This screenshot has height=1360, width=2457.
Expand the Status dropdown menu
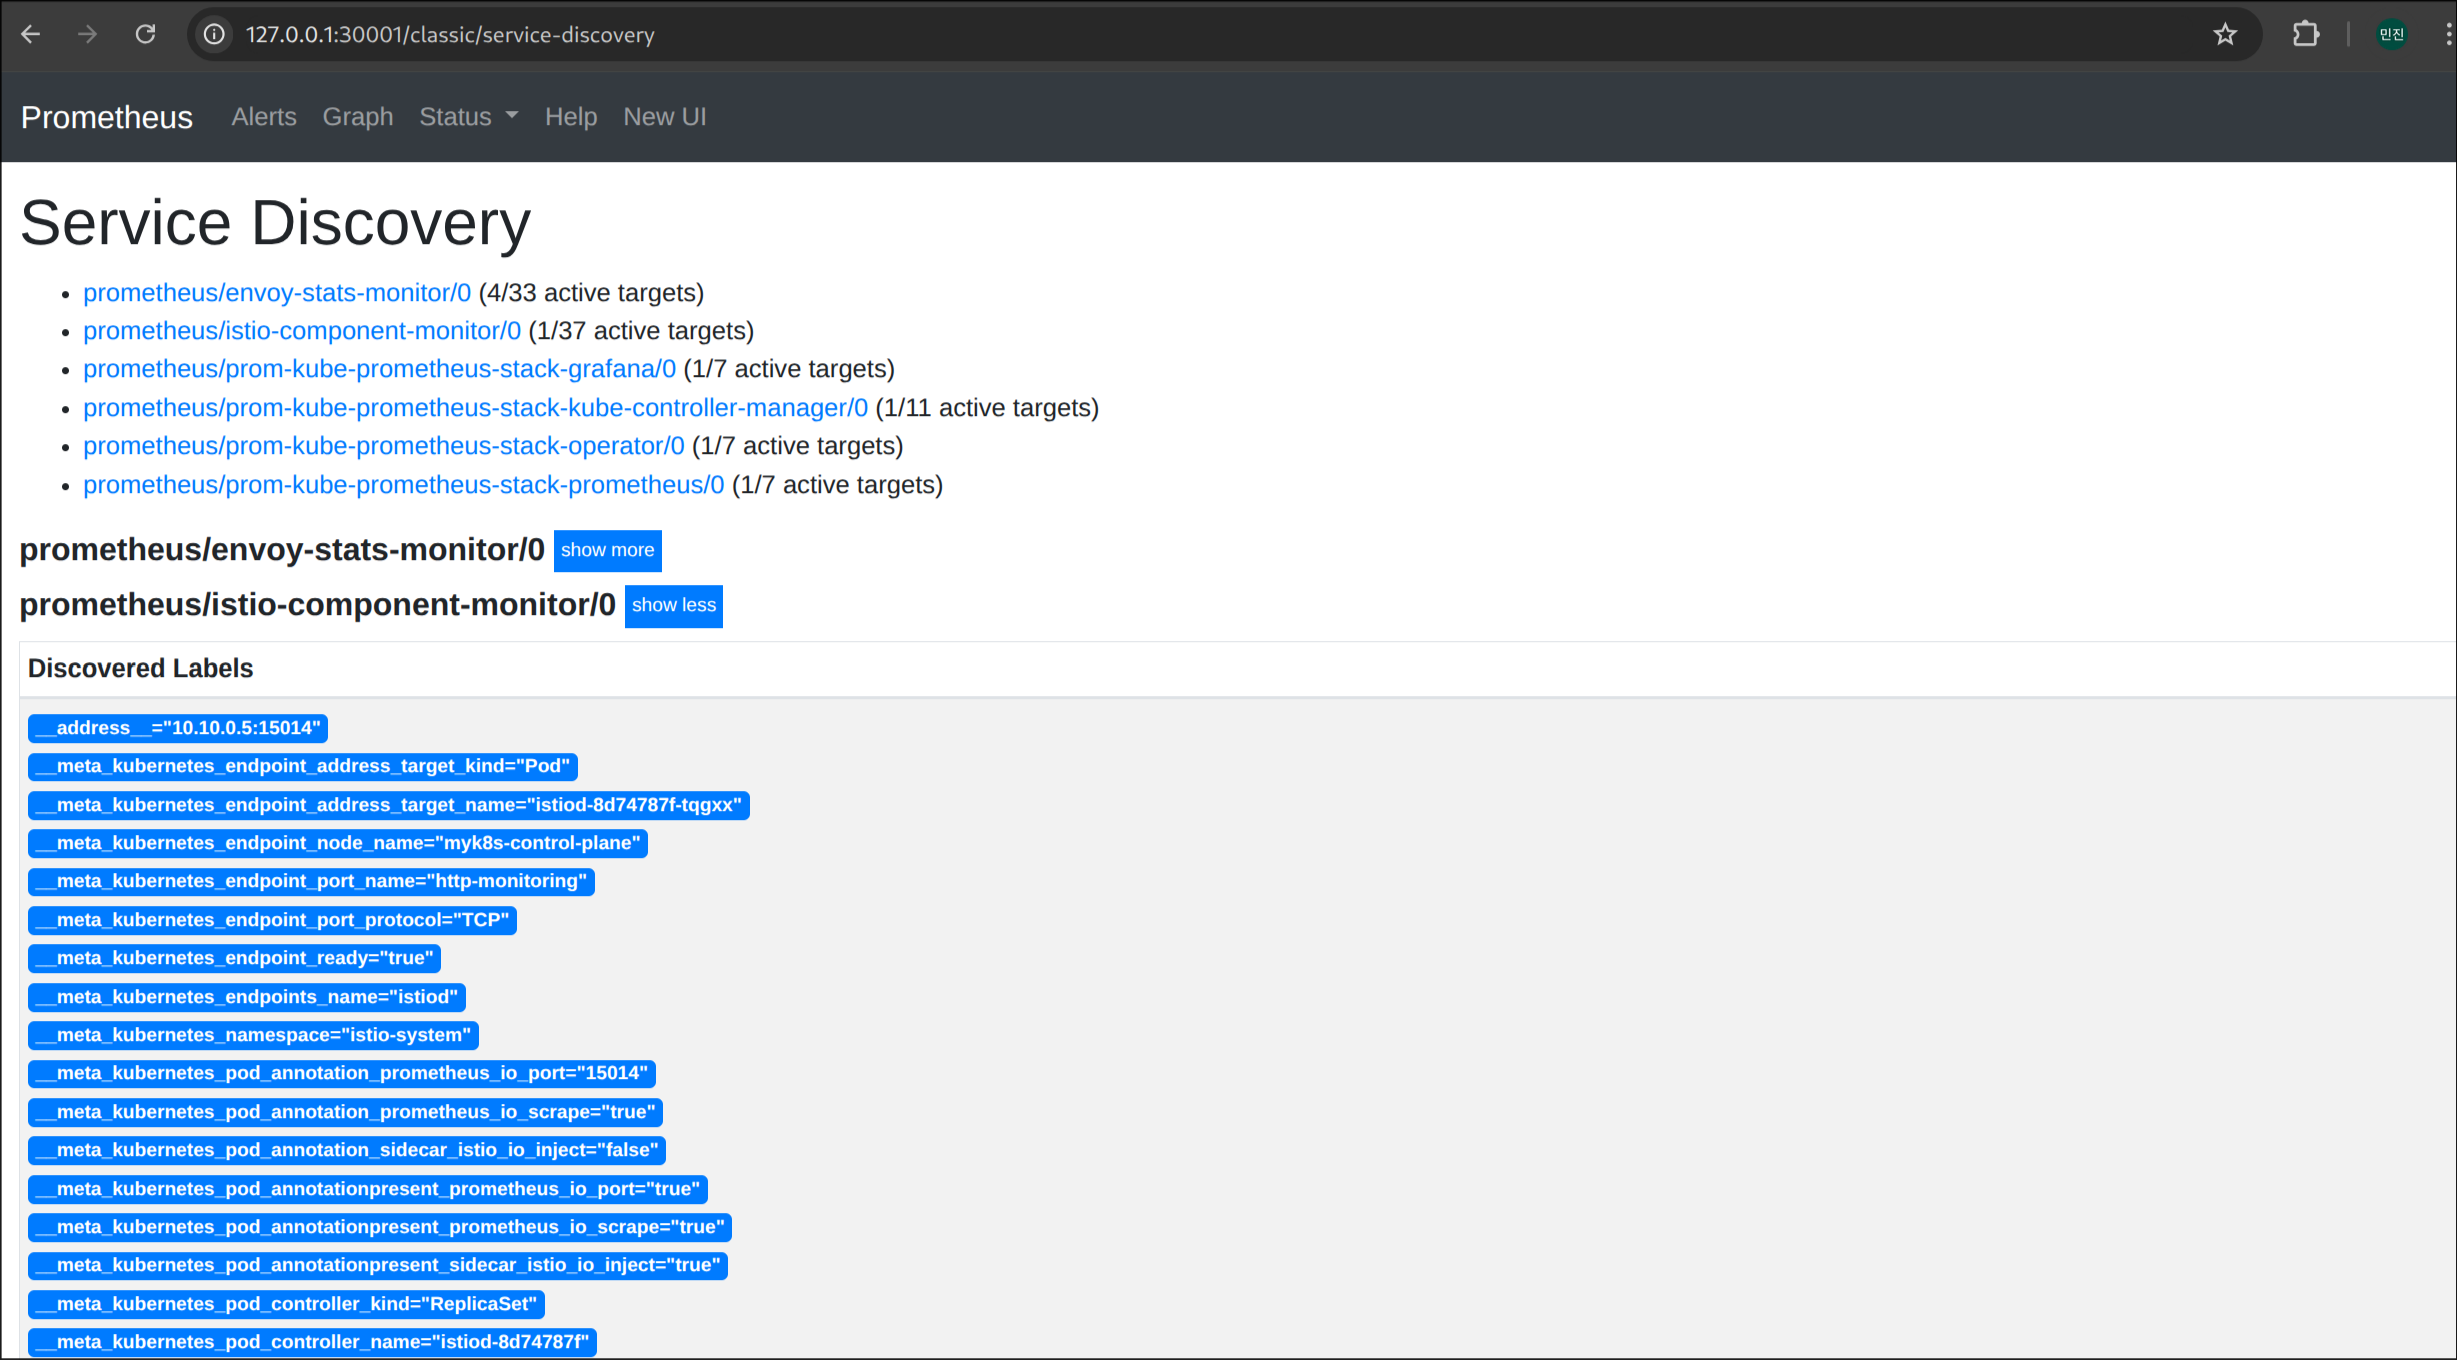(x=469, y=117)
